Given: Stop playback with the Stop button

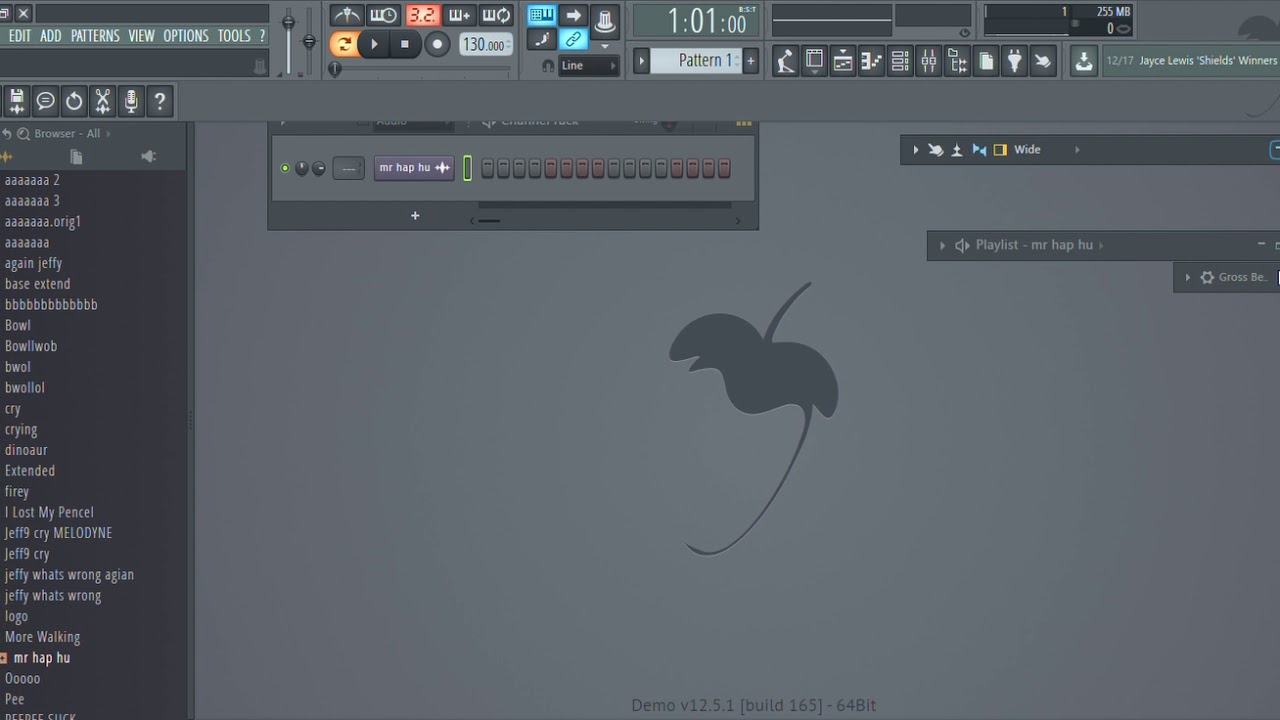Looking at the screenshot, I should pos(405,44).
